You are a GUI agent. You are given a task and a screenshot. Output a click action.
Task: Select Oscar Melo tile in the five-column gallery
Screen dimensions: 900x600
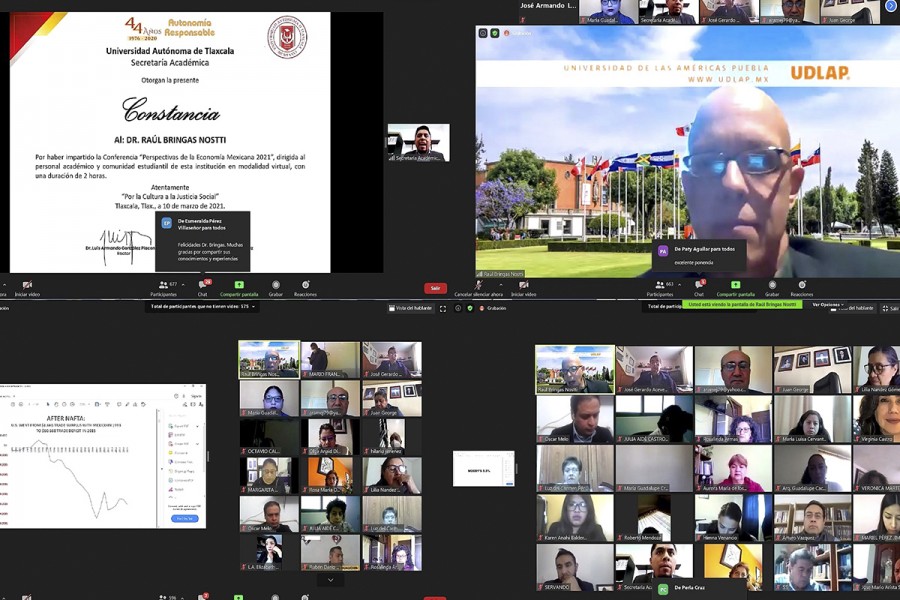tap(575, 419)
